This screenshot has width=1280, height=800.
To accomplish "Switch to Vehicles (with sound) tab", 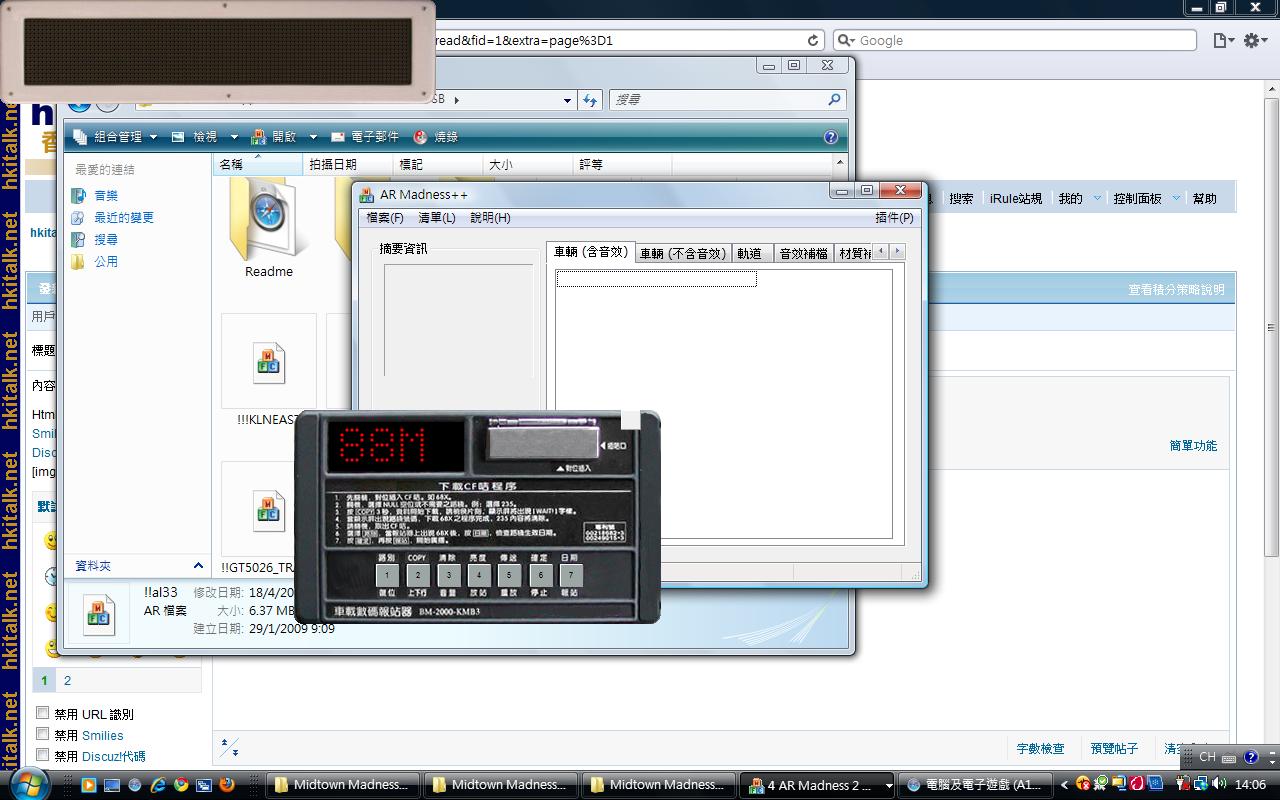I will [x=591, y=252].
